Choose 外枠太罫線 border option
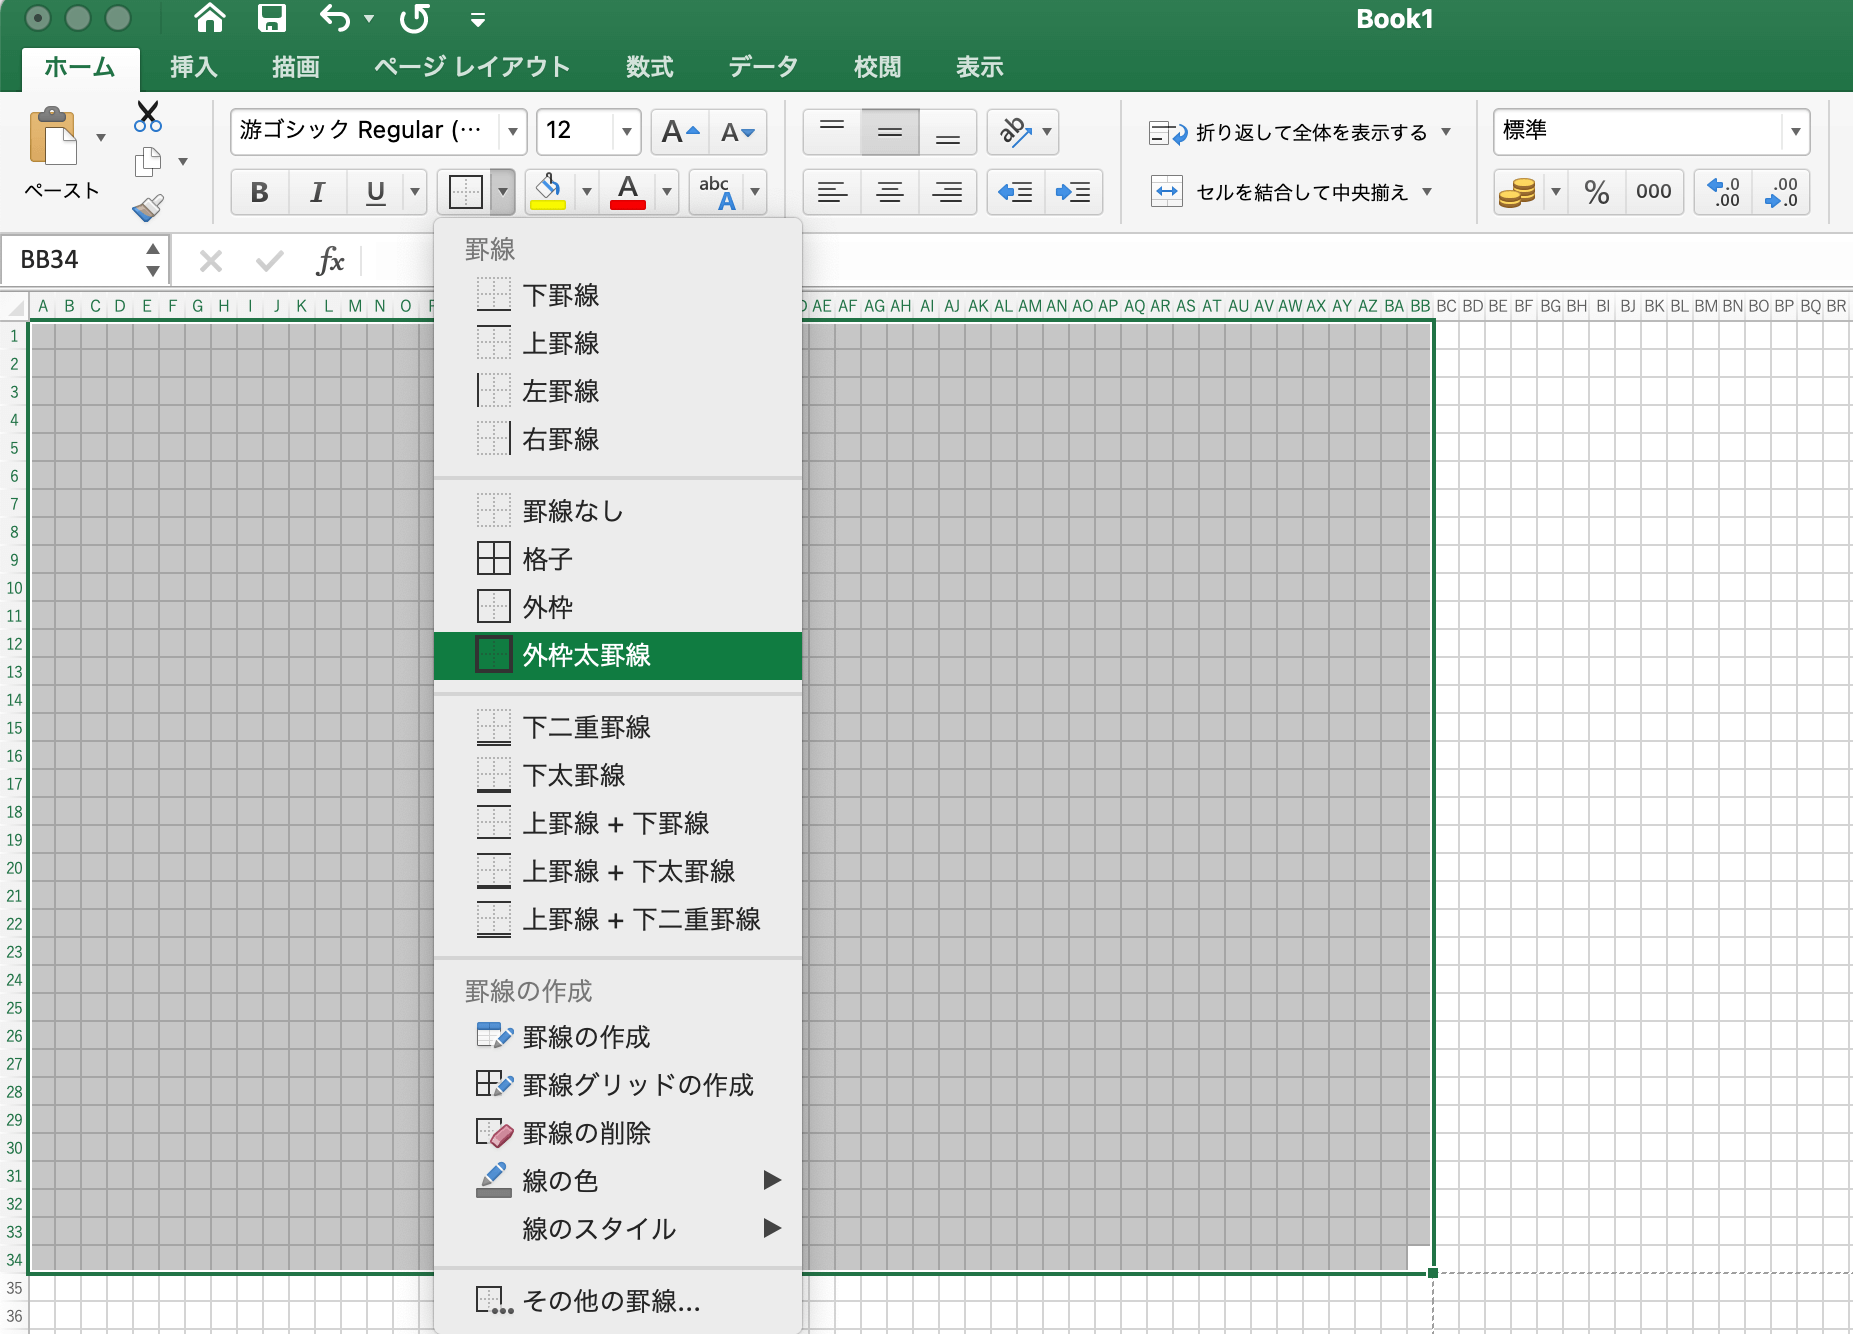Image resolution: width=1853 pixels, height=1334 pixels. click(618, 655)
